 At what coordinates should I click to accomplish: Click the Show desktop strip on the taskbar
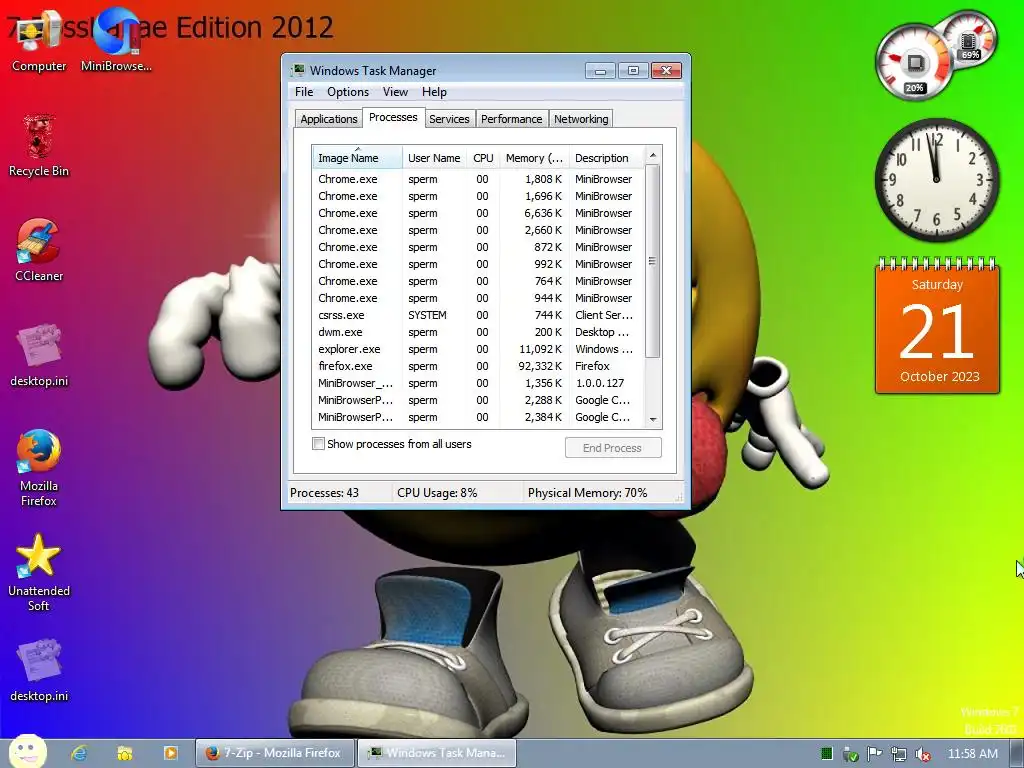(x=1017, y=753)
